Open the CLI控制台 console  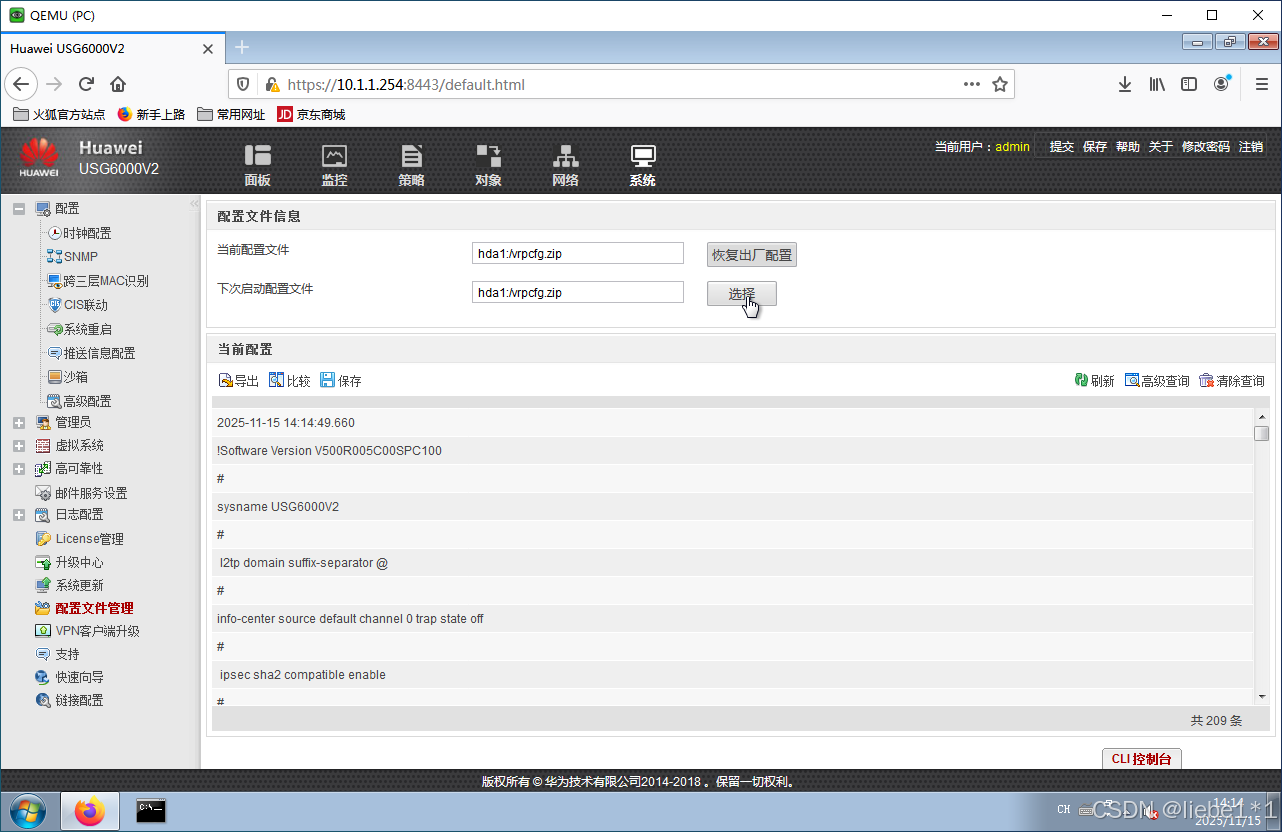(x=1142, y=759)
